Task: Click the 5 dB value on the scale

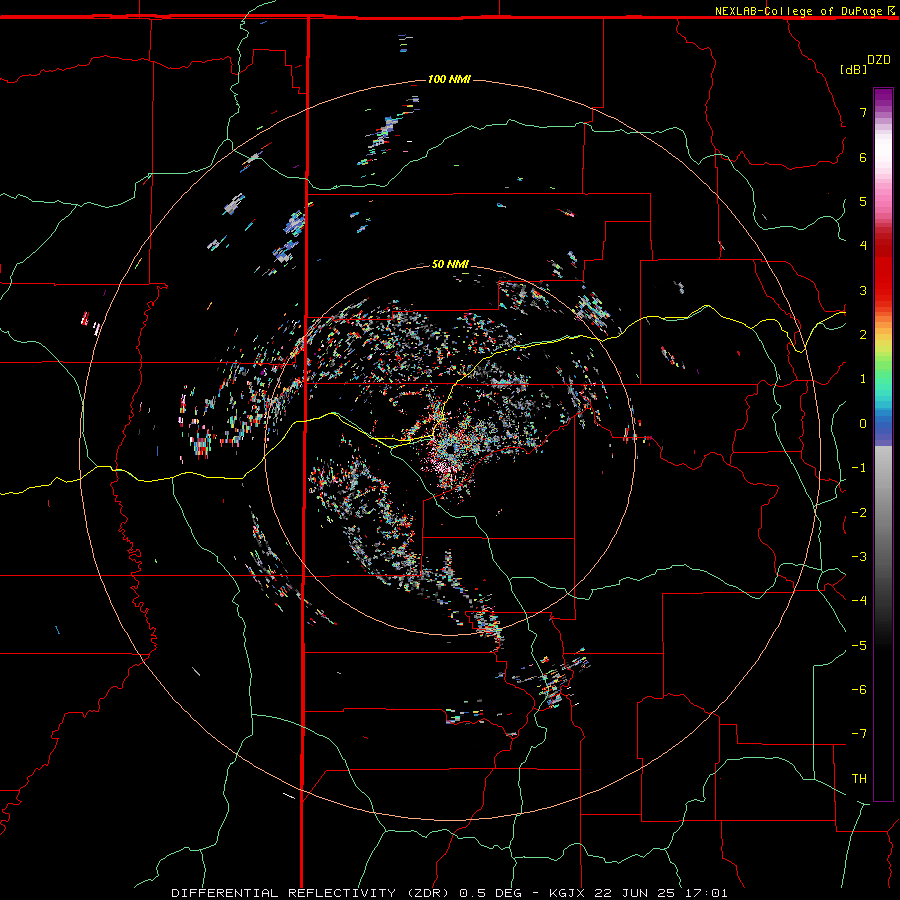Action: tap(863, 201)
